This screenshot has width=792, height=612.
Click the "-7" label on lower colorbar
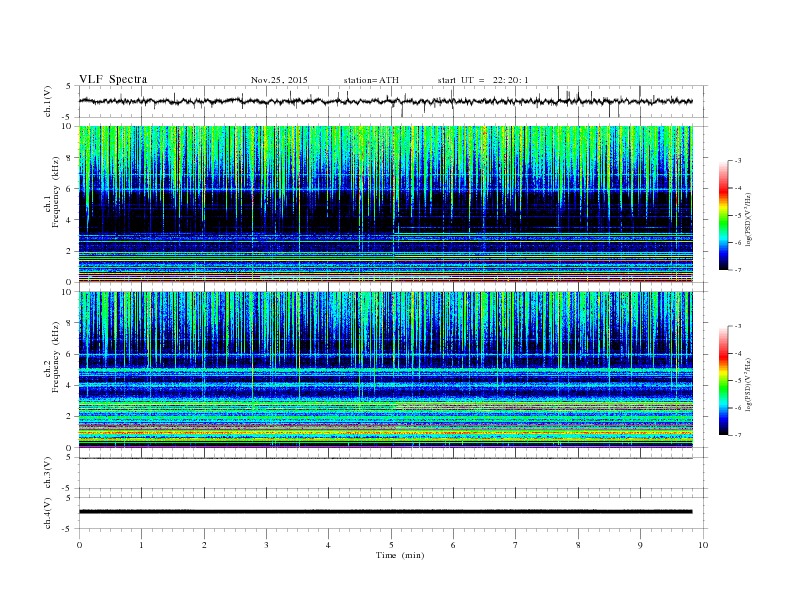point(738,435)
